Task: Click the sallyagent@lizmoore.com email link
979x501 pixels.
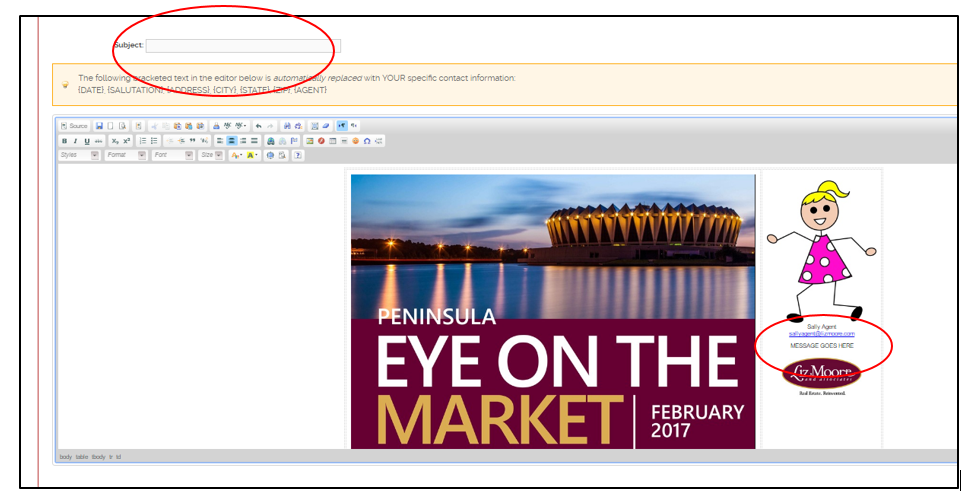Action: (x=821, y=333)
